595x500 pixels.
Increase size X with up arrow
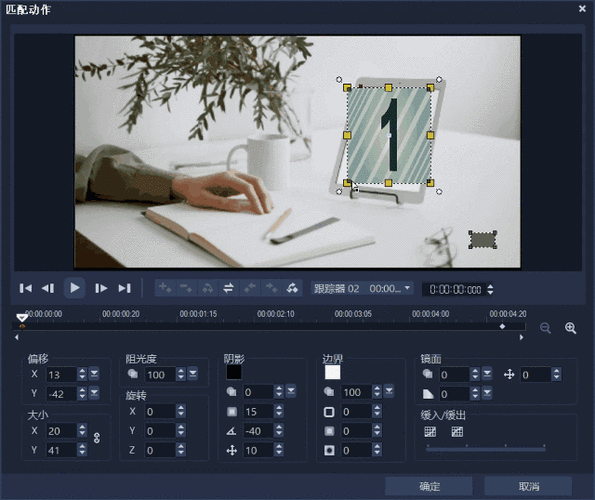pyautogui.click(x=82, y=428)
